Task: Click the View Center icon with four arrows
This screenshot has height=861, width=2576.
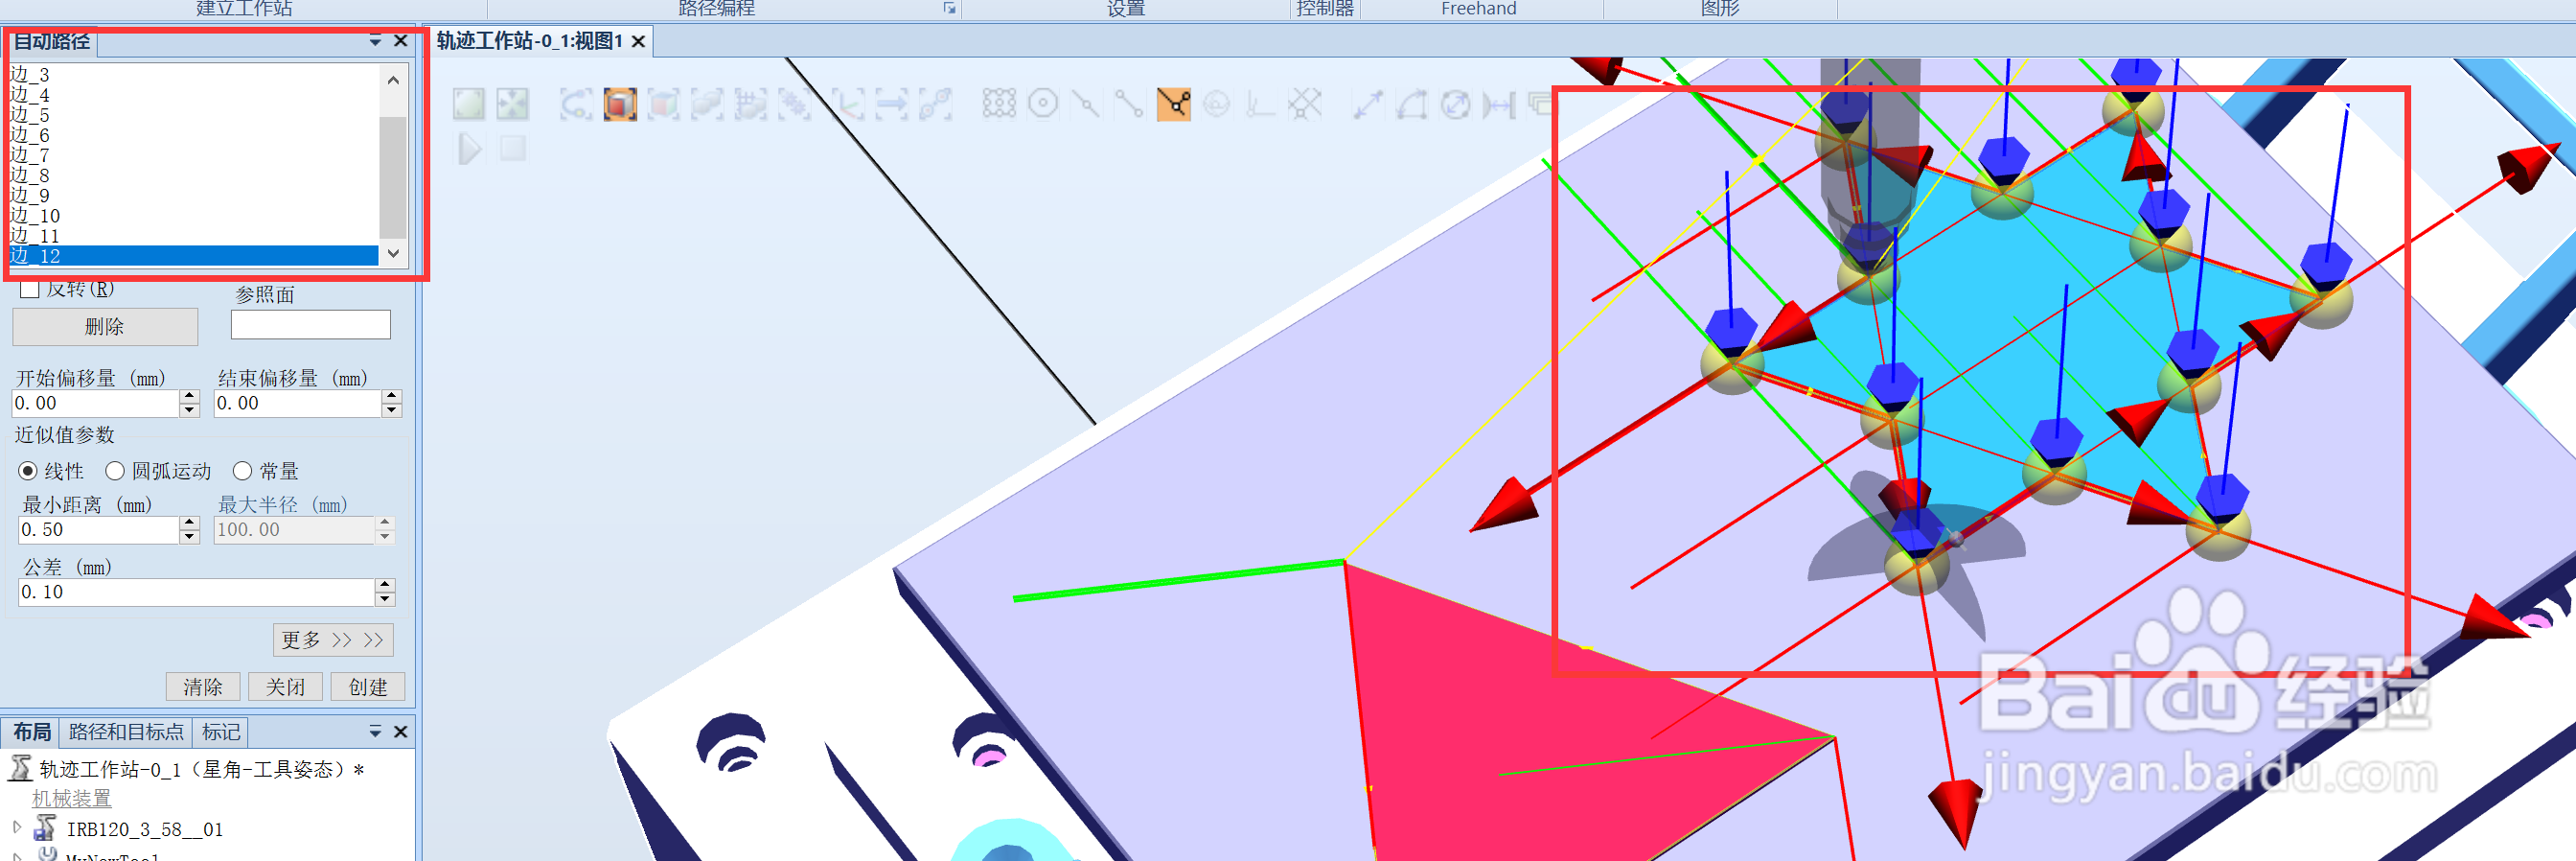Action: [512, 104]
